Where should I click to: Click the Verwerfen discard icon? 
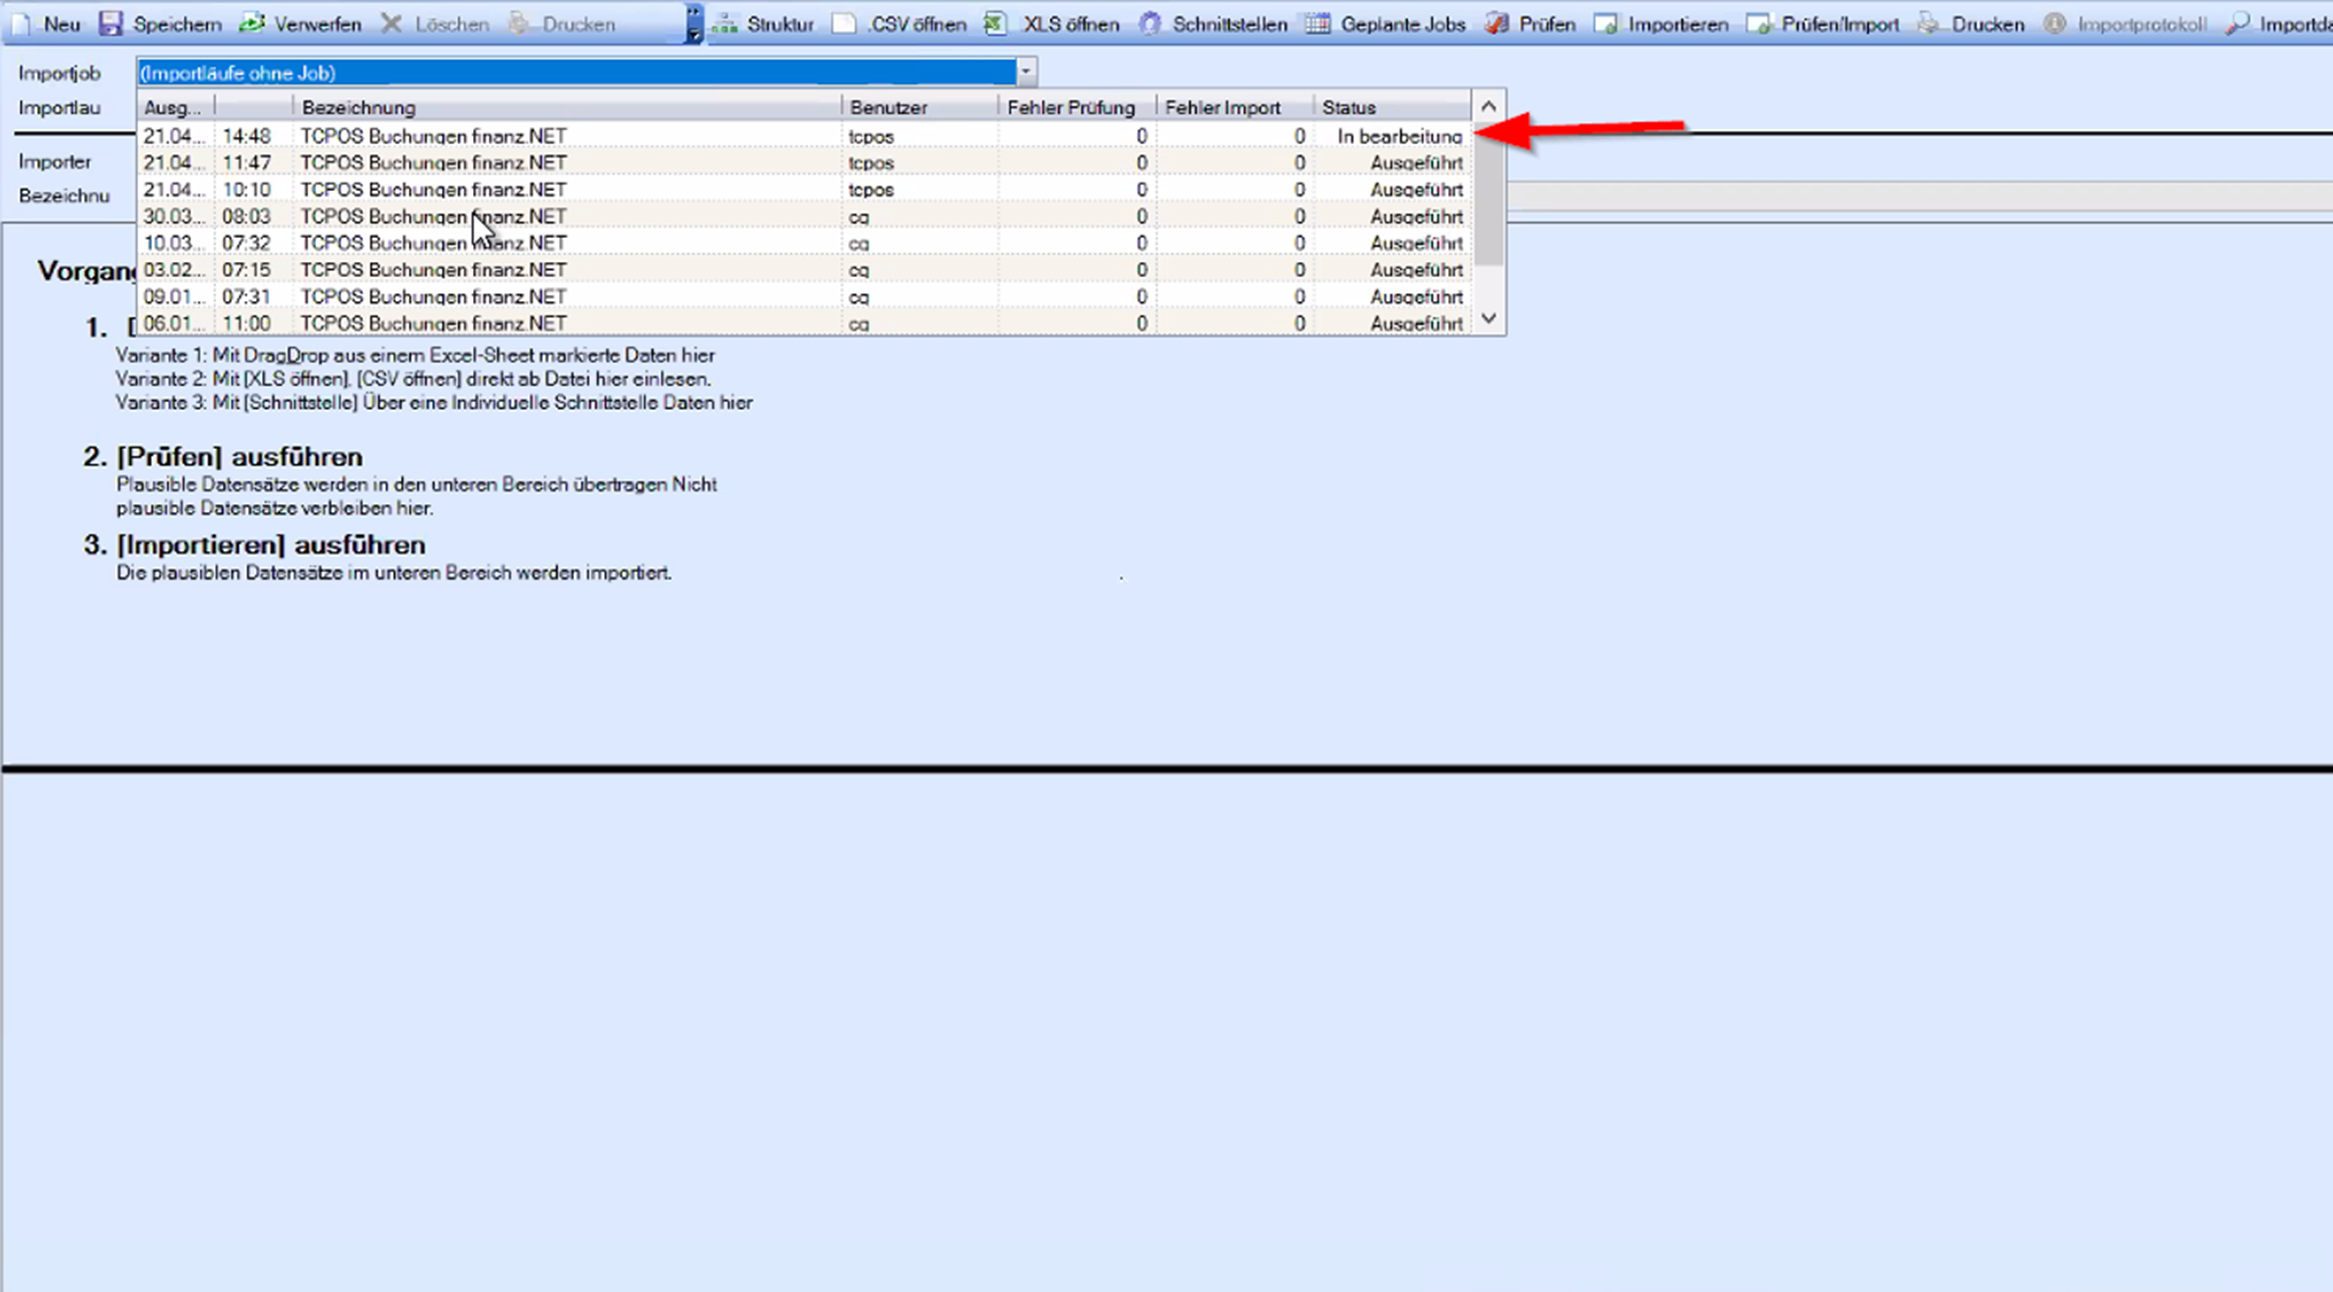(x=252, y=23)
